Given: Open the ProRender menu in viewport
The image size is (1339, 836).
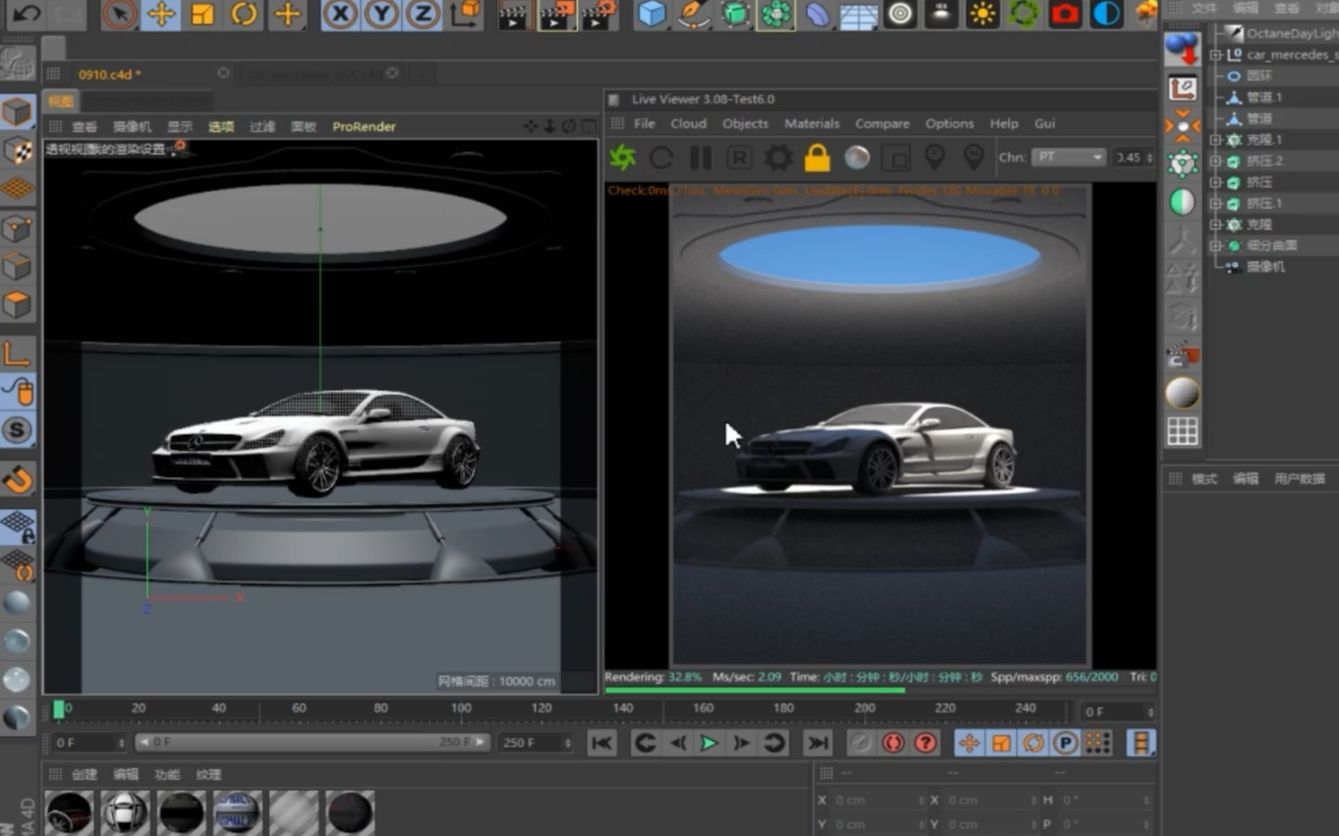Looking at the screenshot, I should (364, 127).
